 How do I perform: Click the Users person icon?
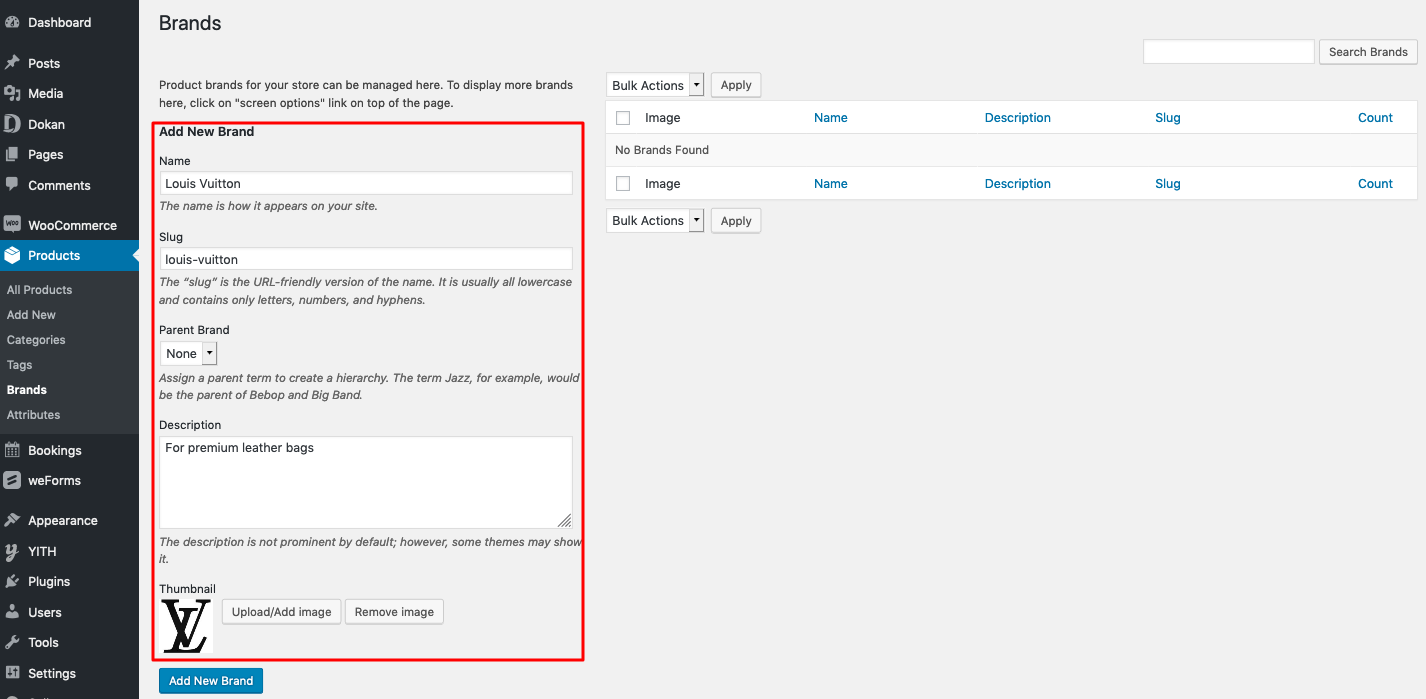(12, 612)
